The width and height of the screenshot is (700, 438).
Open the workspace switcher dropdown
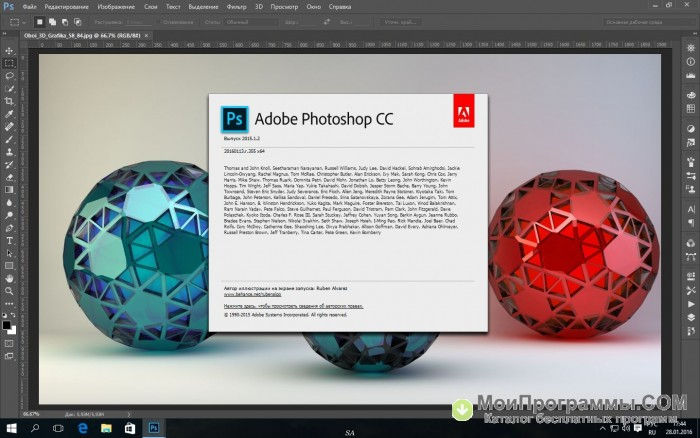648,21
